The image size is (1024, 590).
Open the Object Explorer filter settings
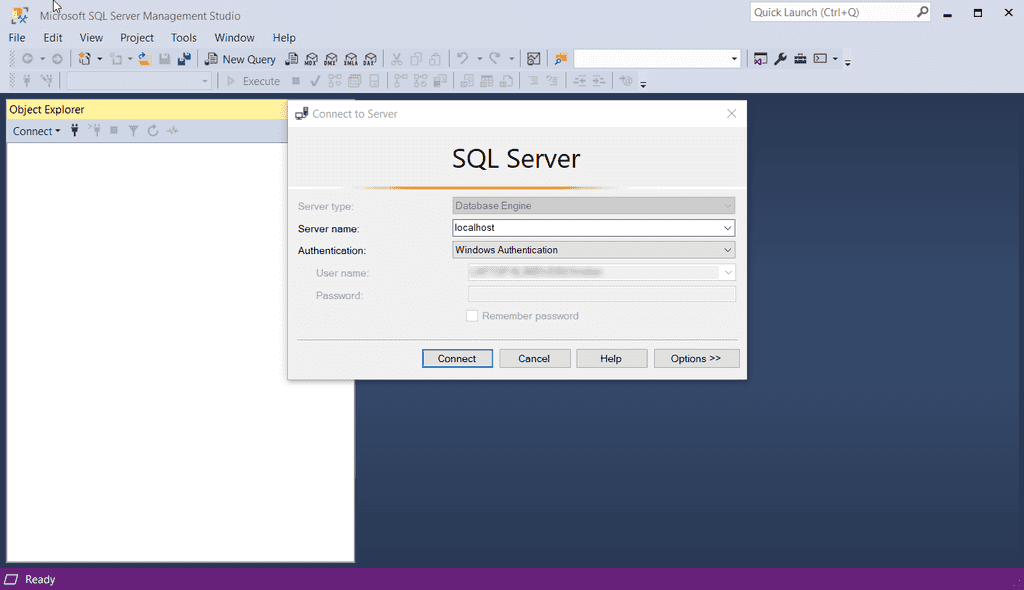point(133,130)
